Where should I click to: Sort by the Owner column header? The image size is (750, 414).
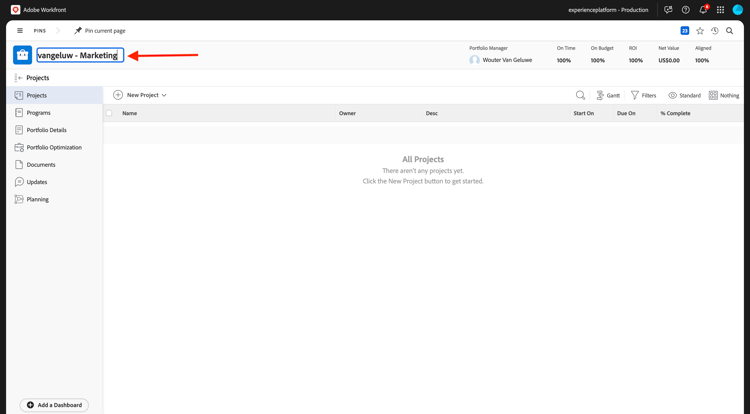click(x=347, y=113)
